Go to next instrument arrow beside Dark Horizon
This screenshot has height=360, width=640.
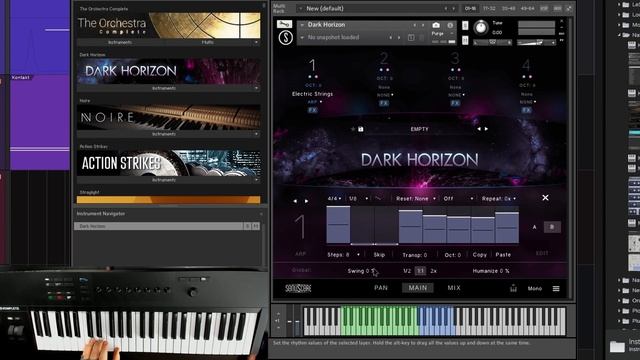click(423, 25)
